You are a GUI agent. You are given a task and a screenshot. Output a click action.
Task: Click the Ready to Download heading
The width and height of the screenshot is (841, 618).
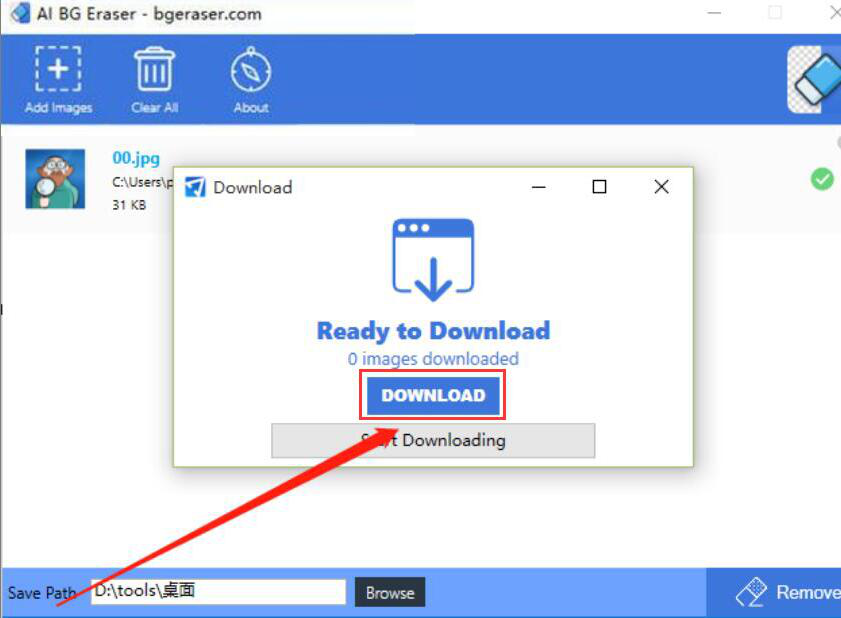[433, 331]
